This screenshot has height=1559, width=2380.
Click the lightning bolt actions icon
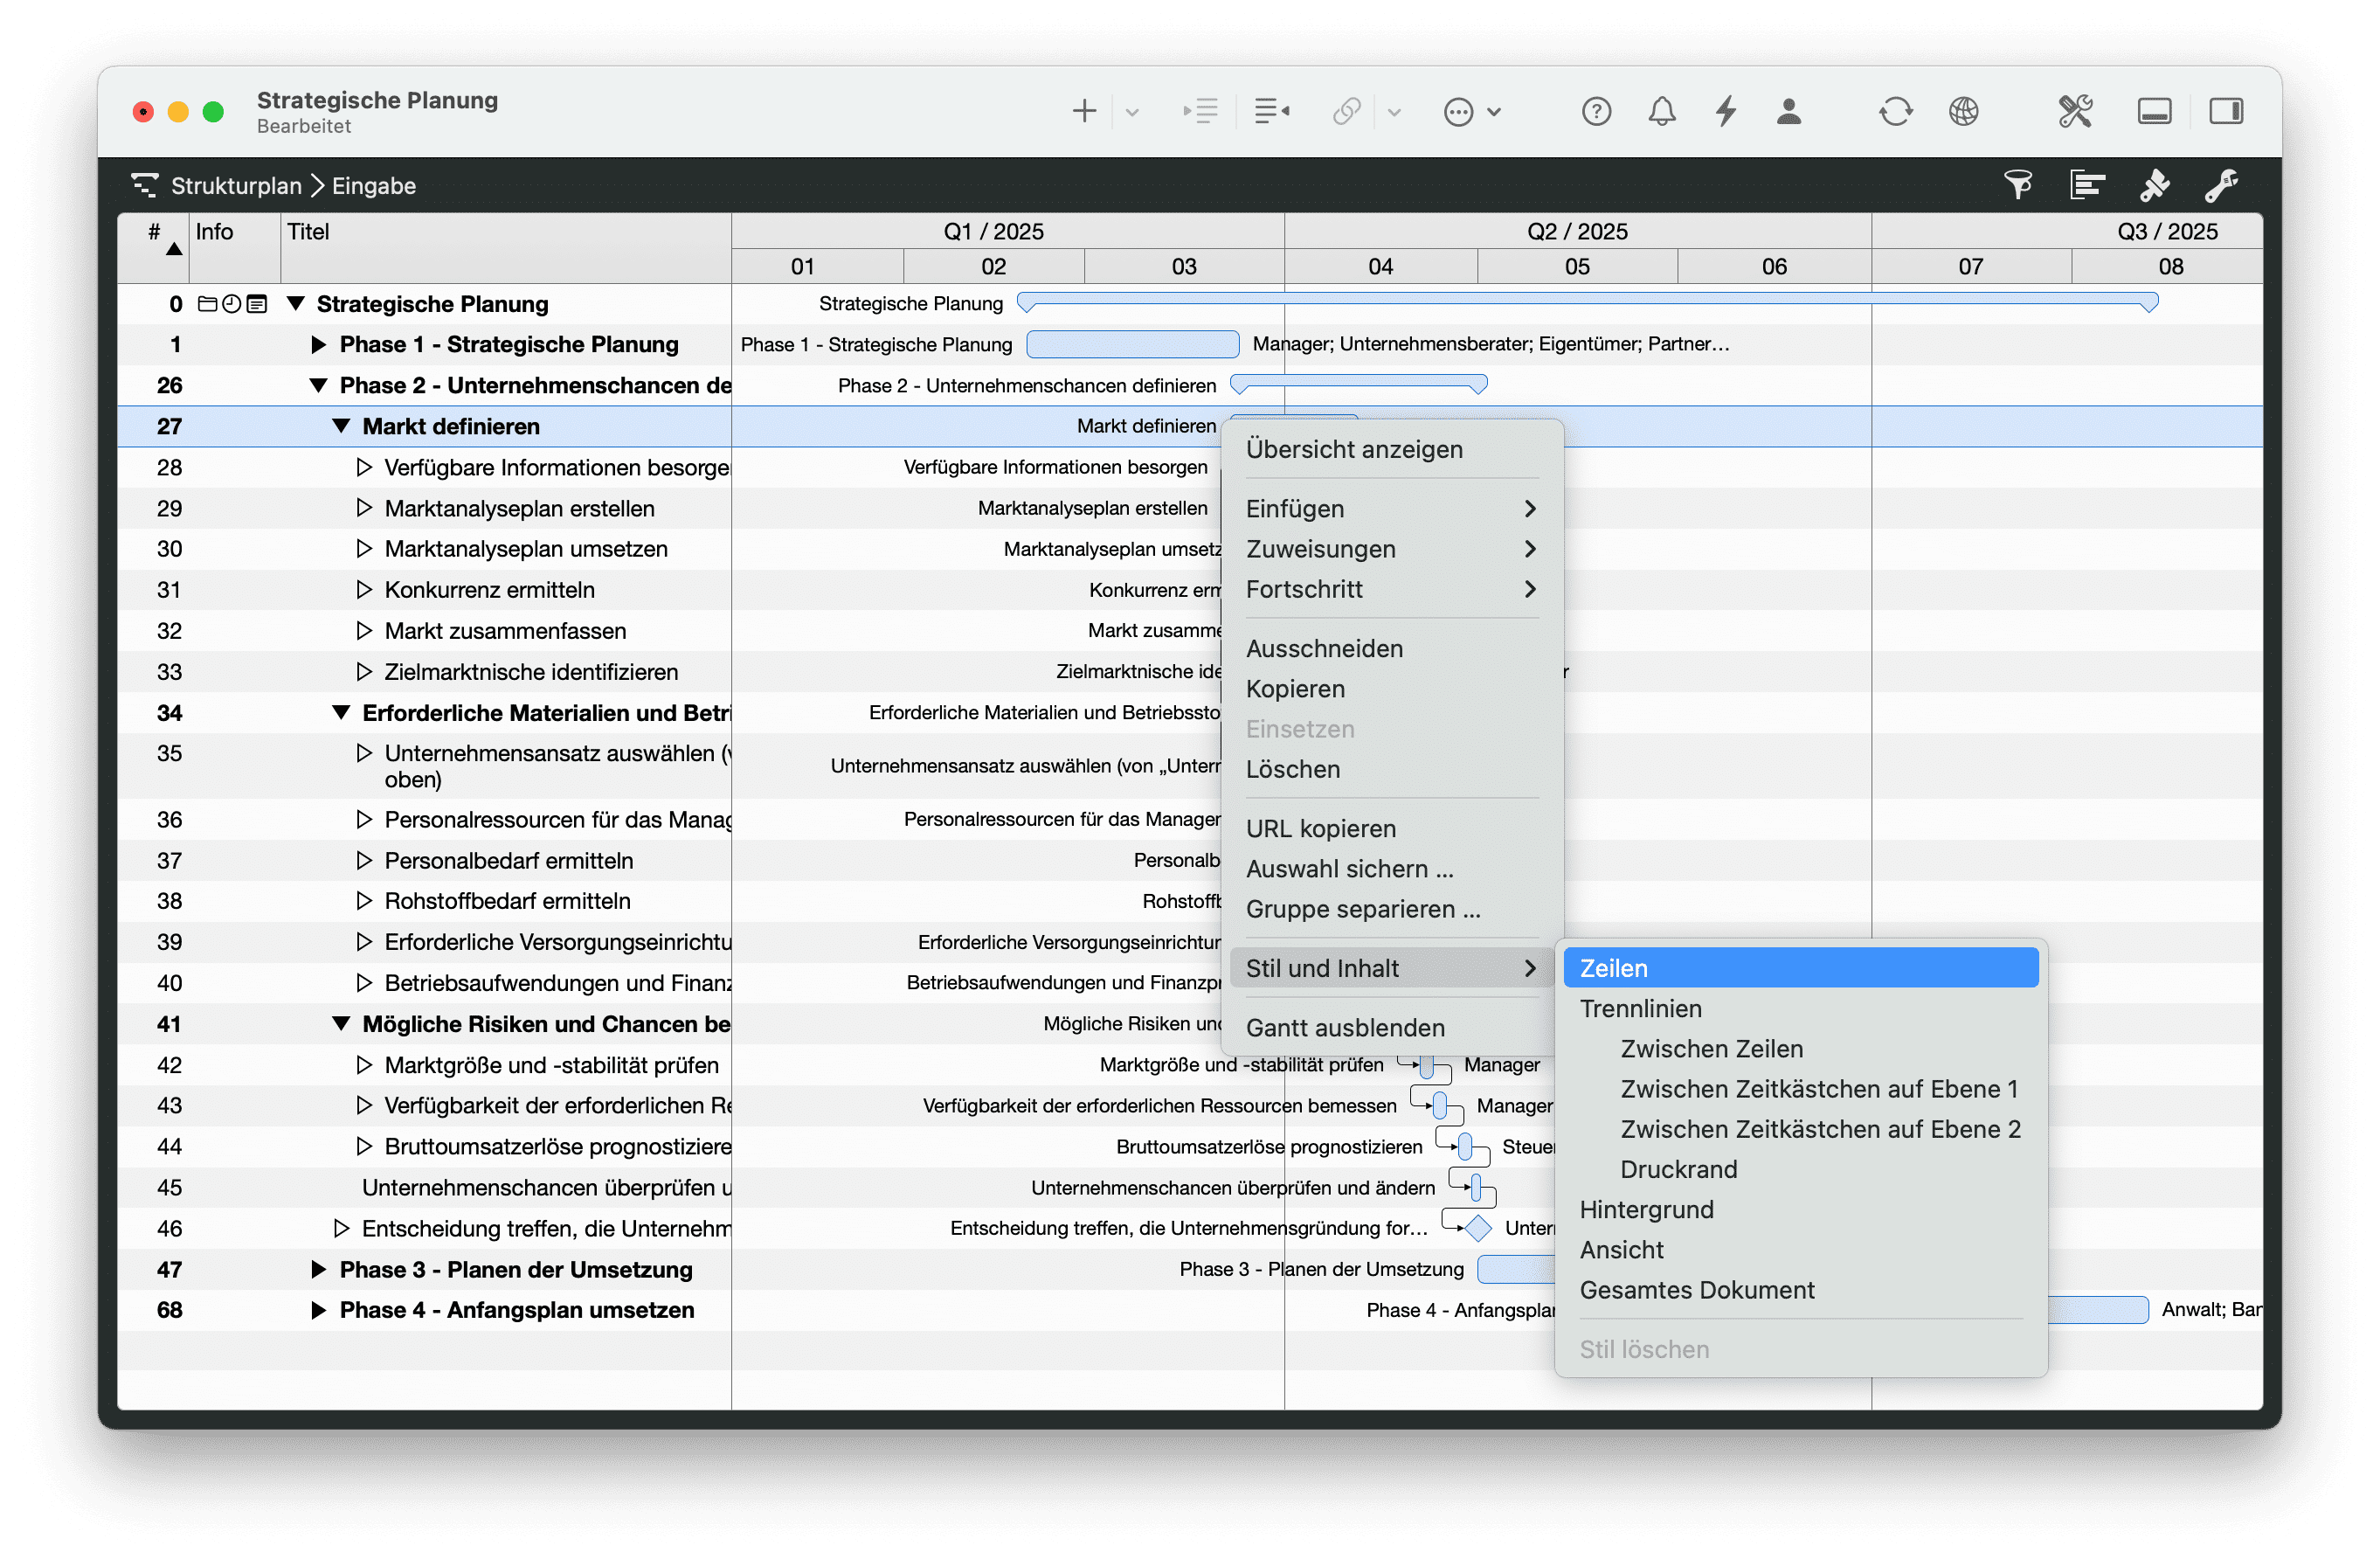[x=1726, y=111]
